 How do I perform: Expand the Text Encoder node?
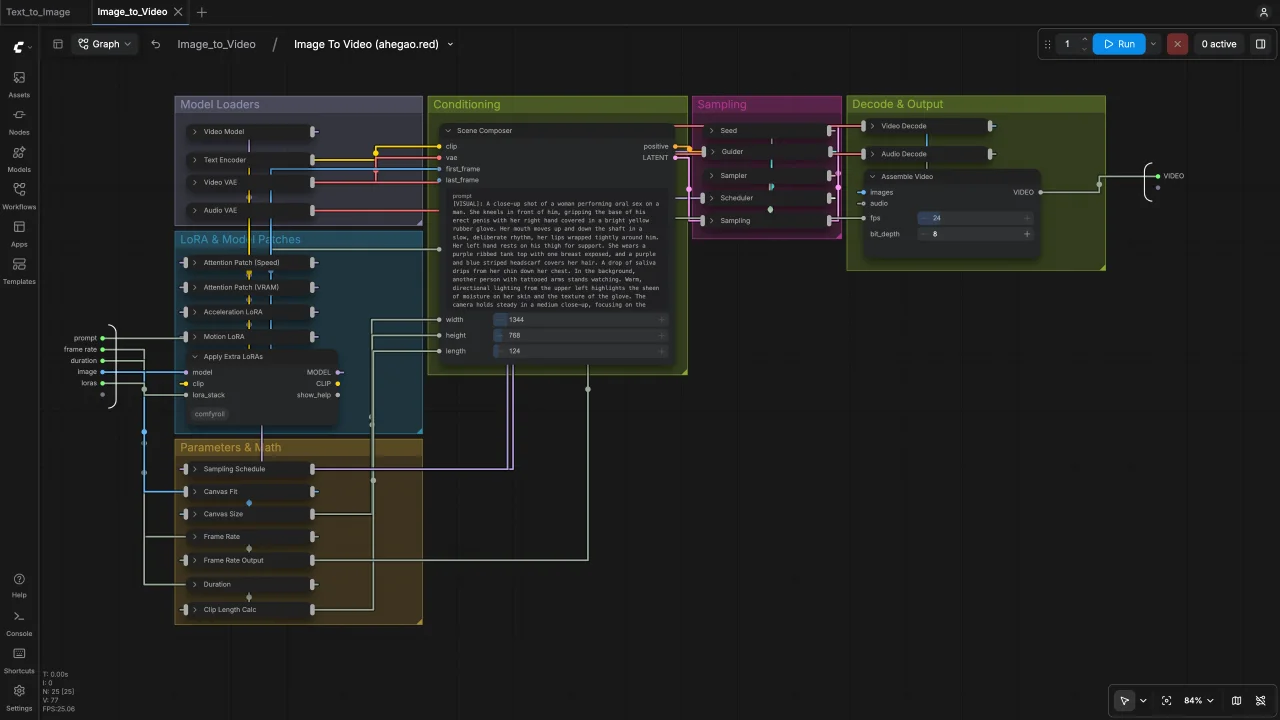click(x=195, y=160)
